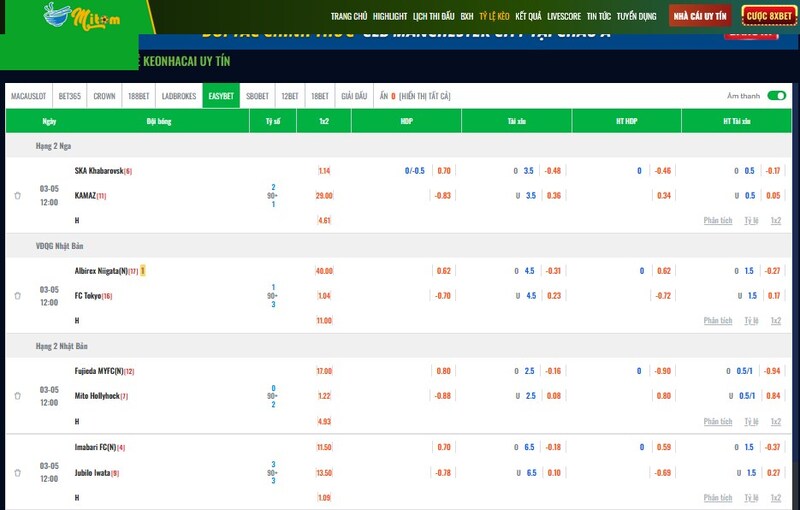Screen dimensions: 800x510
Task: Click the Keonhacai Uy Tín heading
Action: coord(186,61)
